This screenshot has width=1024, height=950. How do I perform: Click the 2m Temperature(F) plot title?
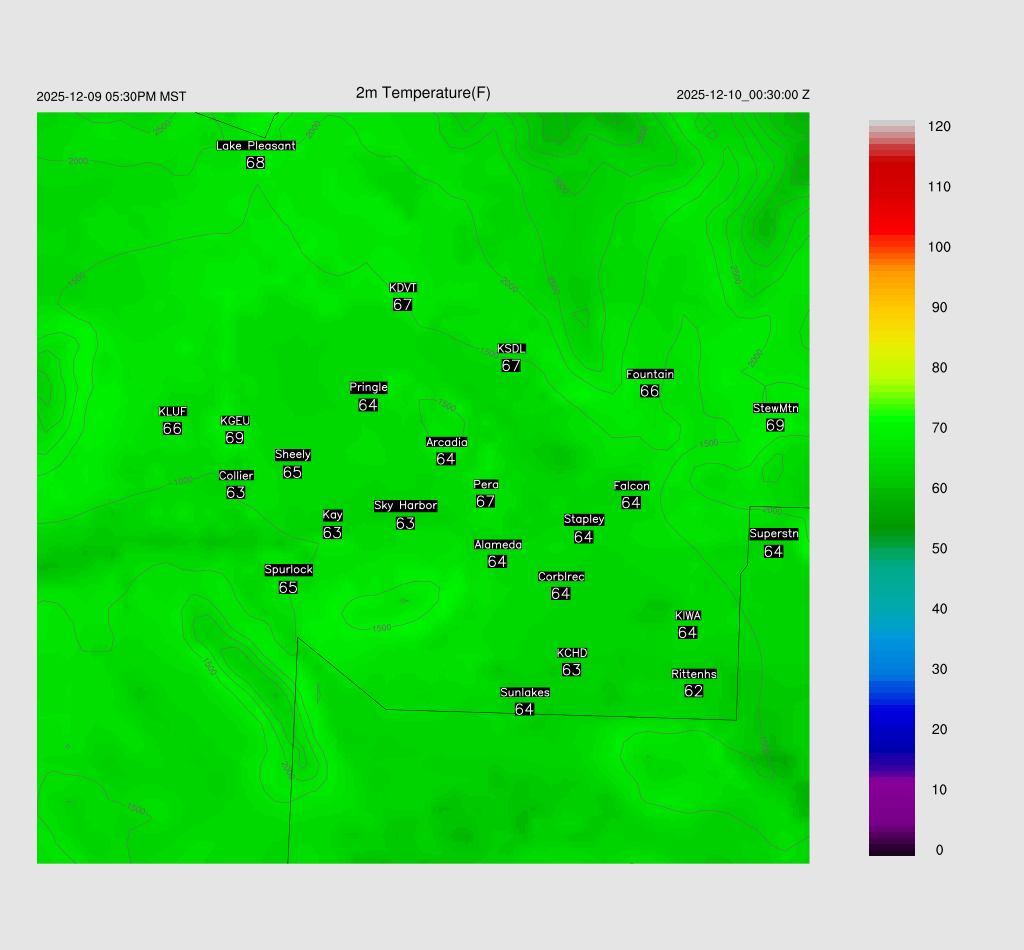click(x=423, y=93)
